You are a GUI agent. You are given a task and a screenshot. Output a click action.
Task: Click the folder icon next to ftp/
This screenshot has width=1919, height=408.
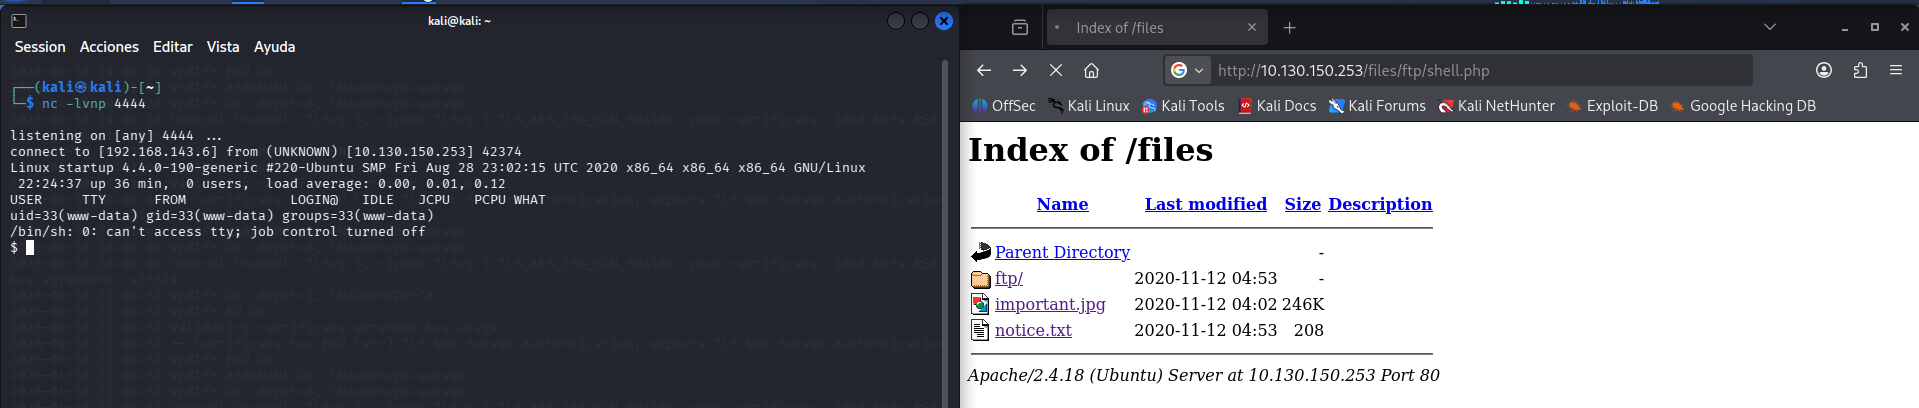pyautogui.click(x=981, y=279)
